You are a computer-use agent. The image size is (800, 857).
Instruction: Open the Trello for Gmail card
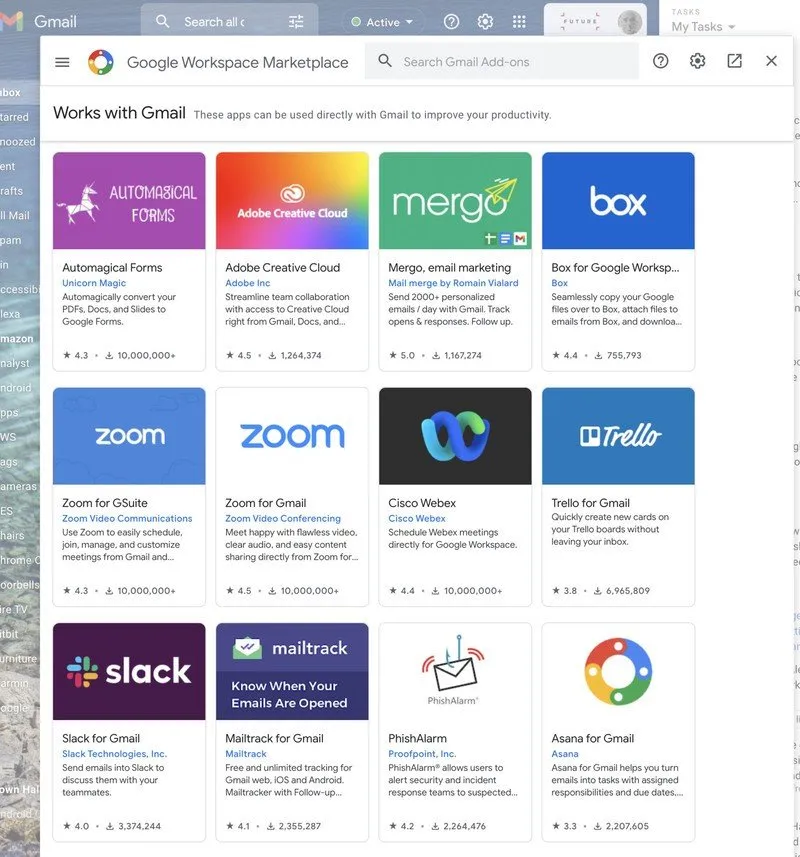coord(618,495)
